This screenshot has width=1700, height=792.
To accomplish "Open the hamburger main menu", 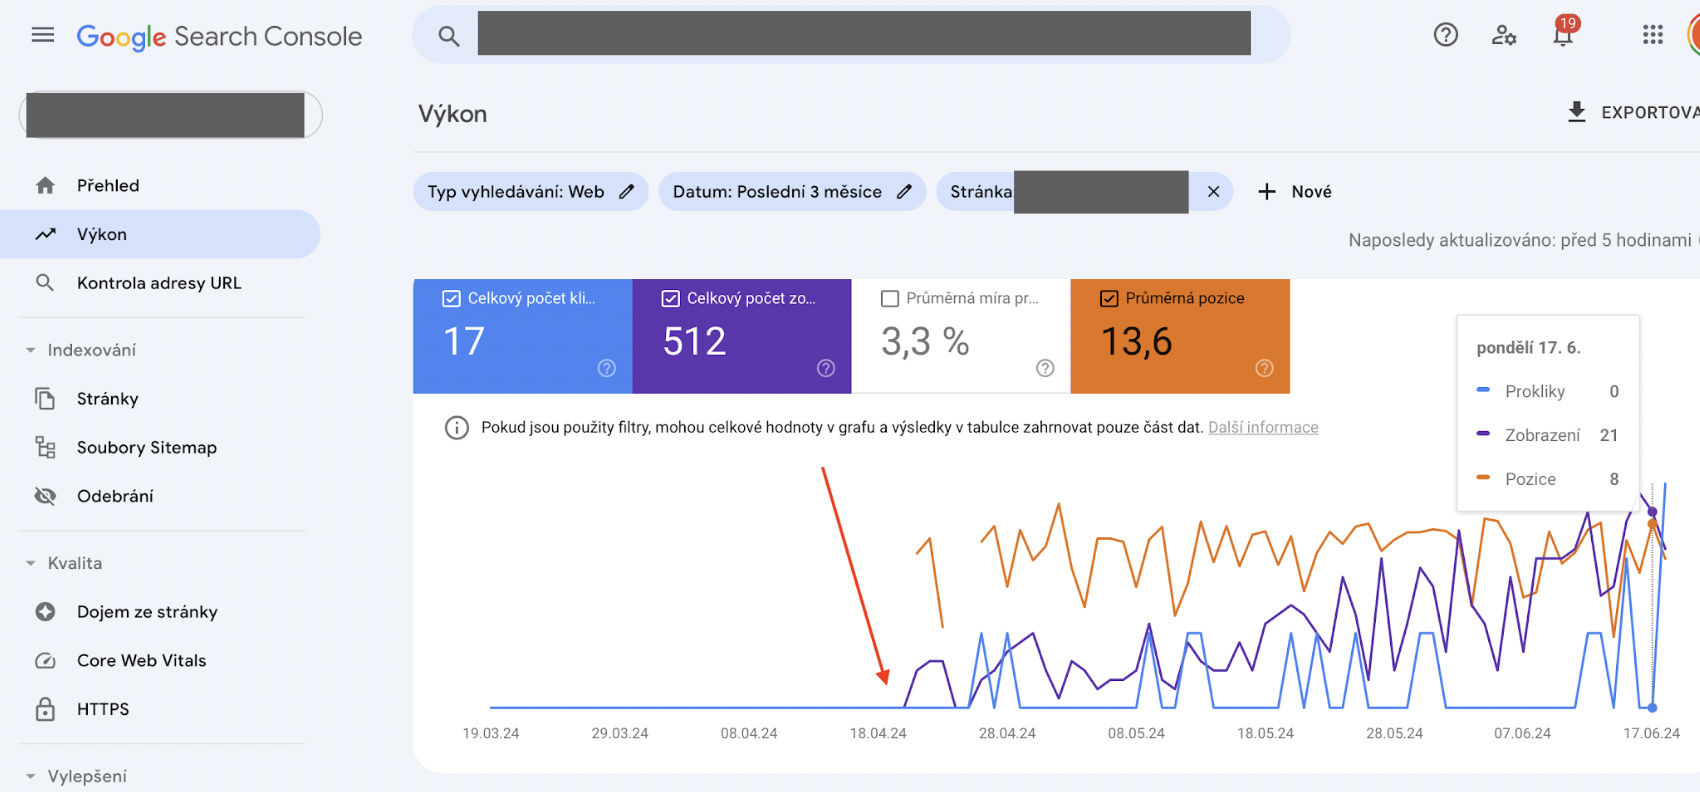I will (x=43, y=35).
